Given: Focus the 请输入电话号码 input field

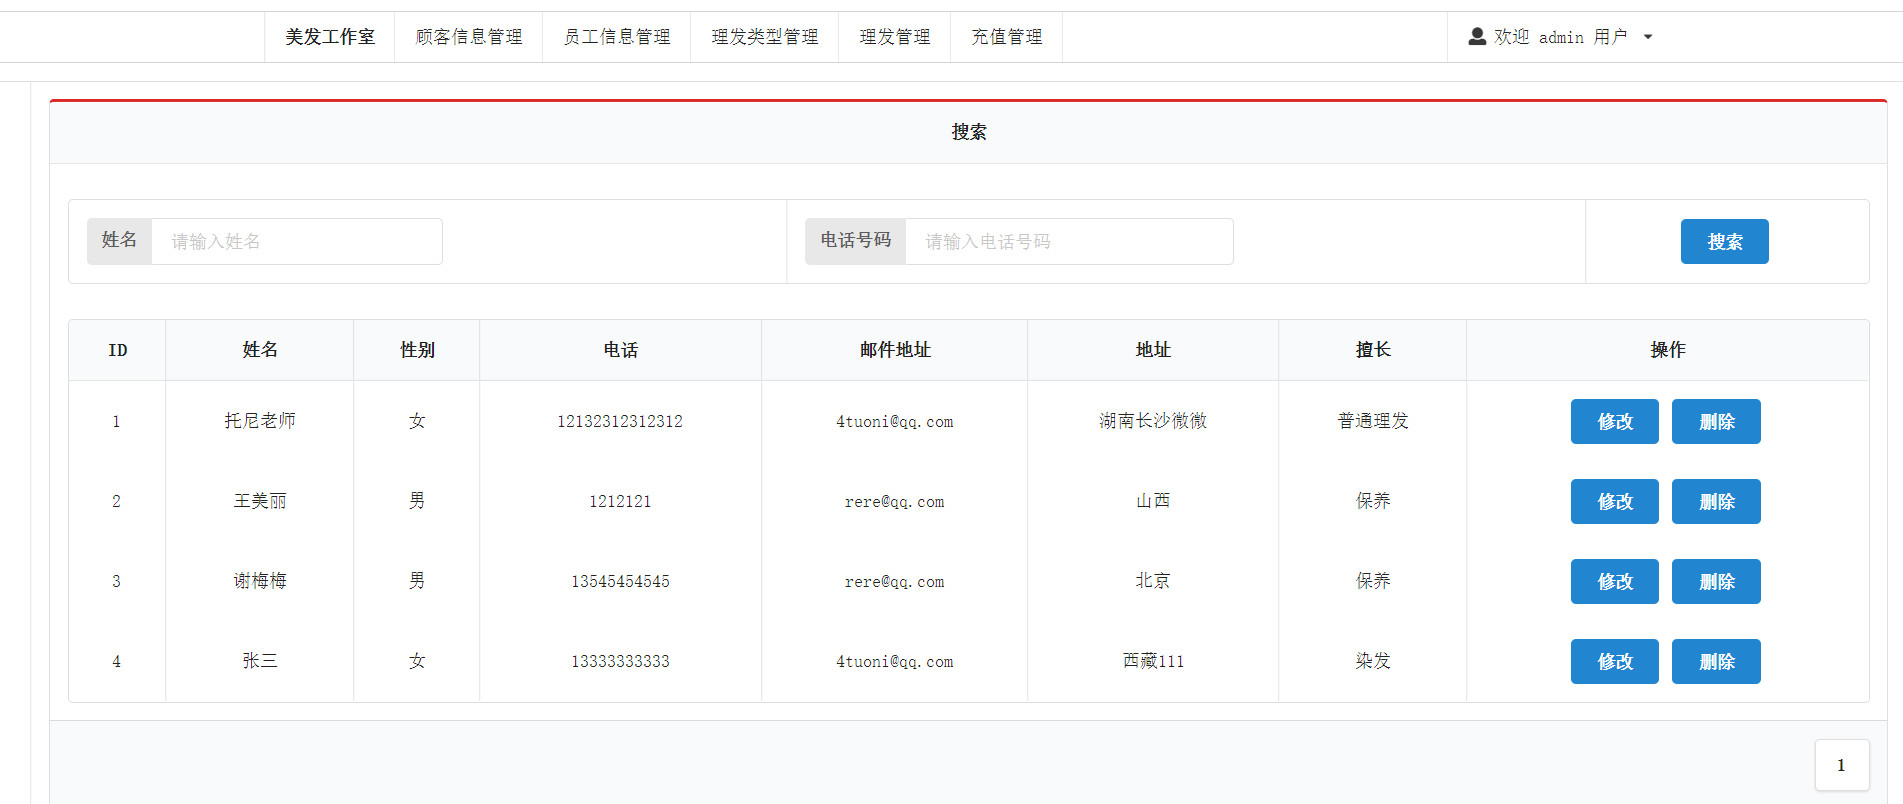Looking at the screenshot, I should pos(1069,241).
